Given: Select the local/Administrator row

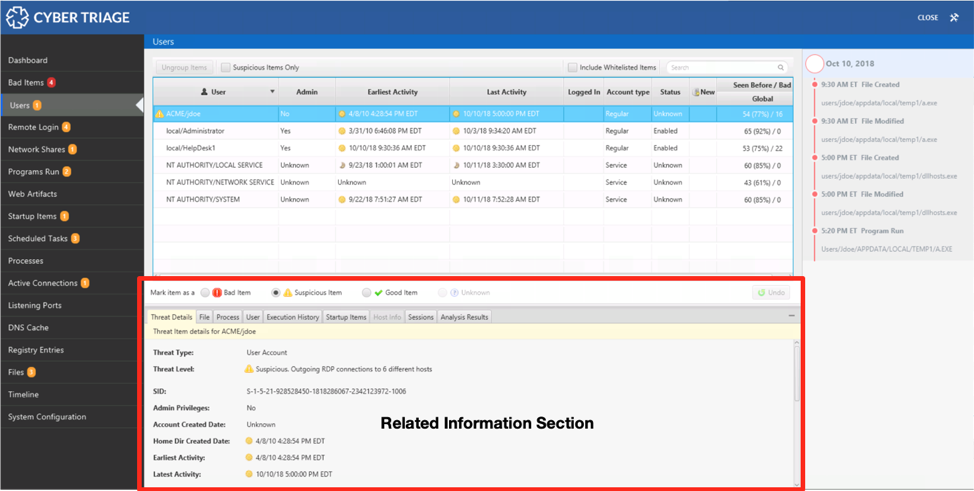Looking at the screenshot, I should pos(473,131).
